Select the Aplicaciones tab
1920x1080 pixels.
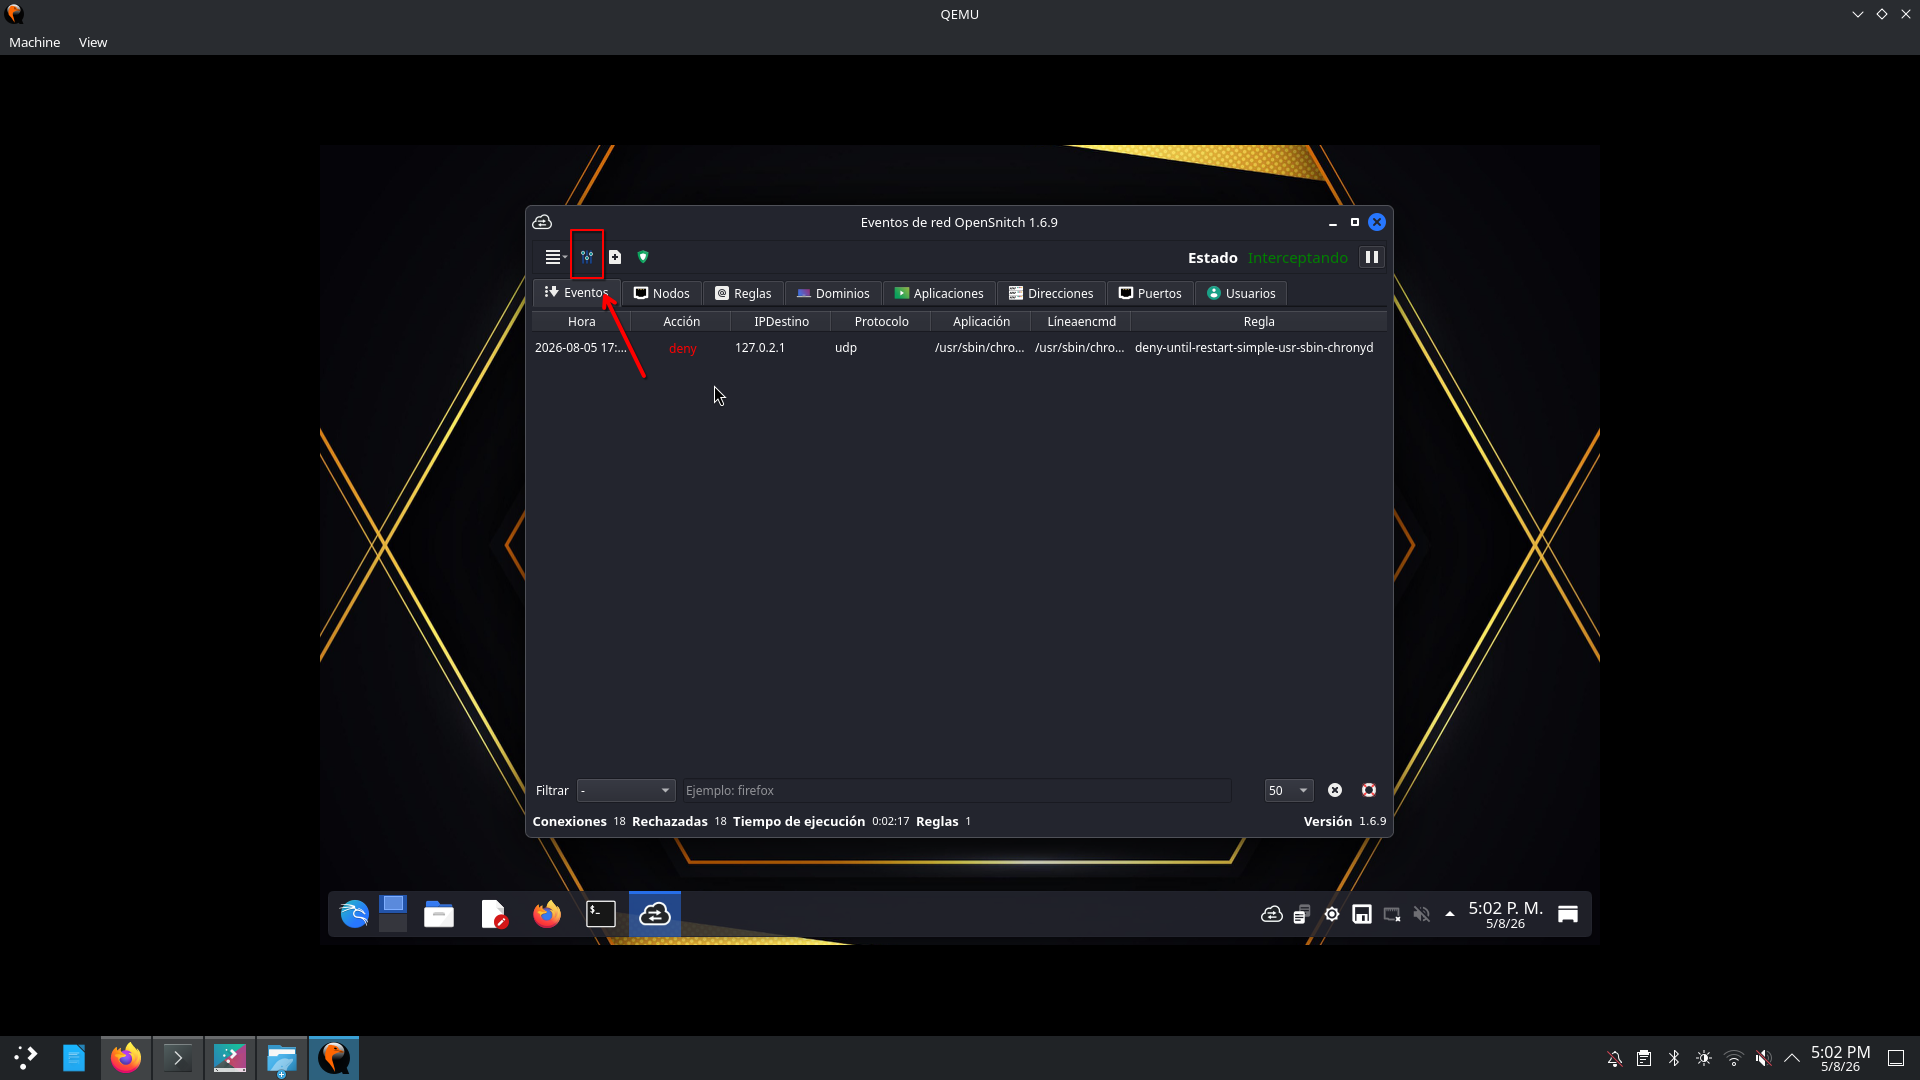[939, 293]
